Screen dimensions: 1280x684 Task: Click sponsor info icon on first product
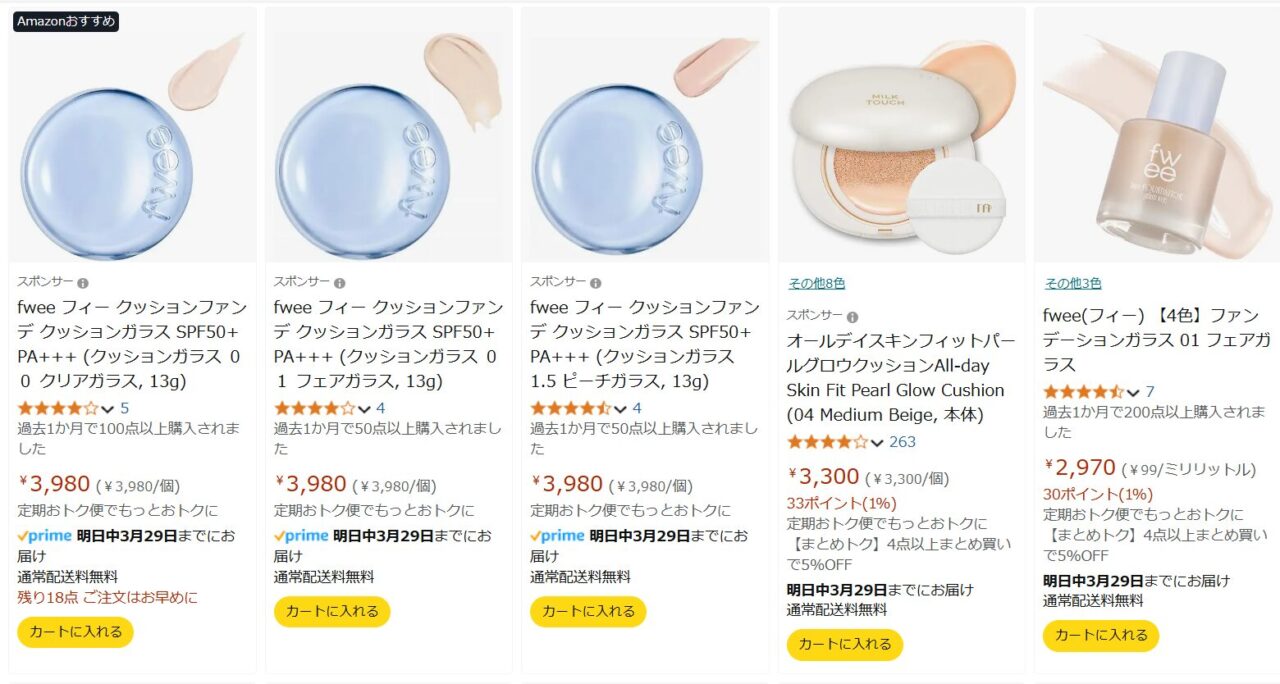[x=83, y=283]
